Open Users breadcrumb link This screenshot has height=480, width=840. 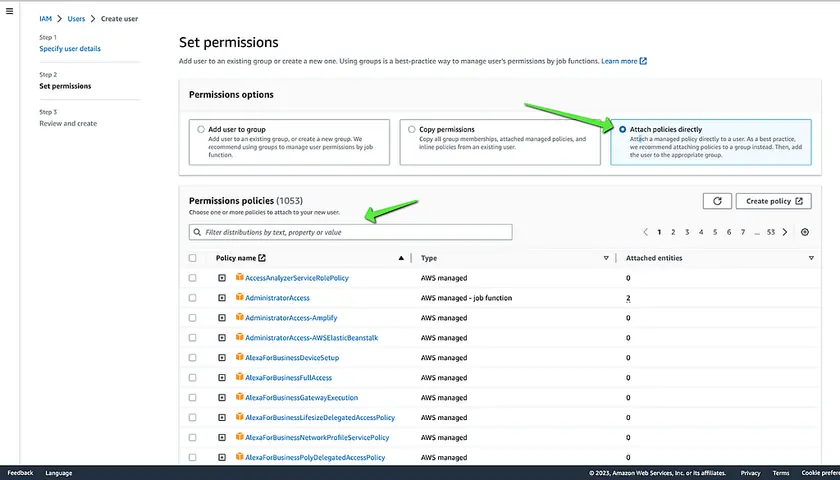(76, 19)
